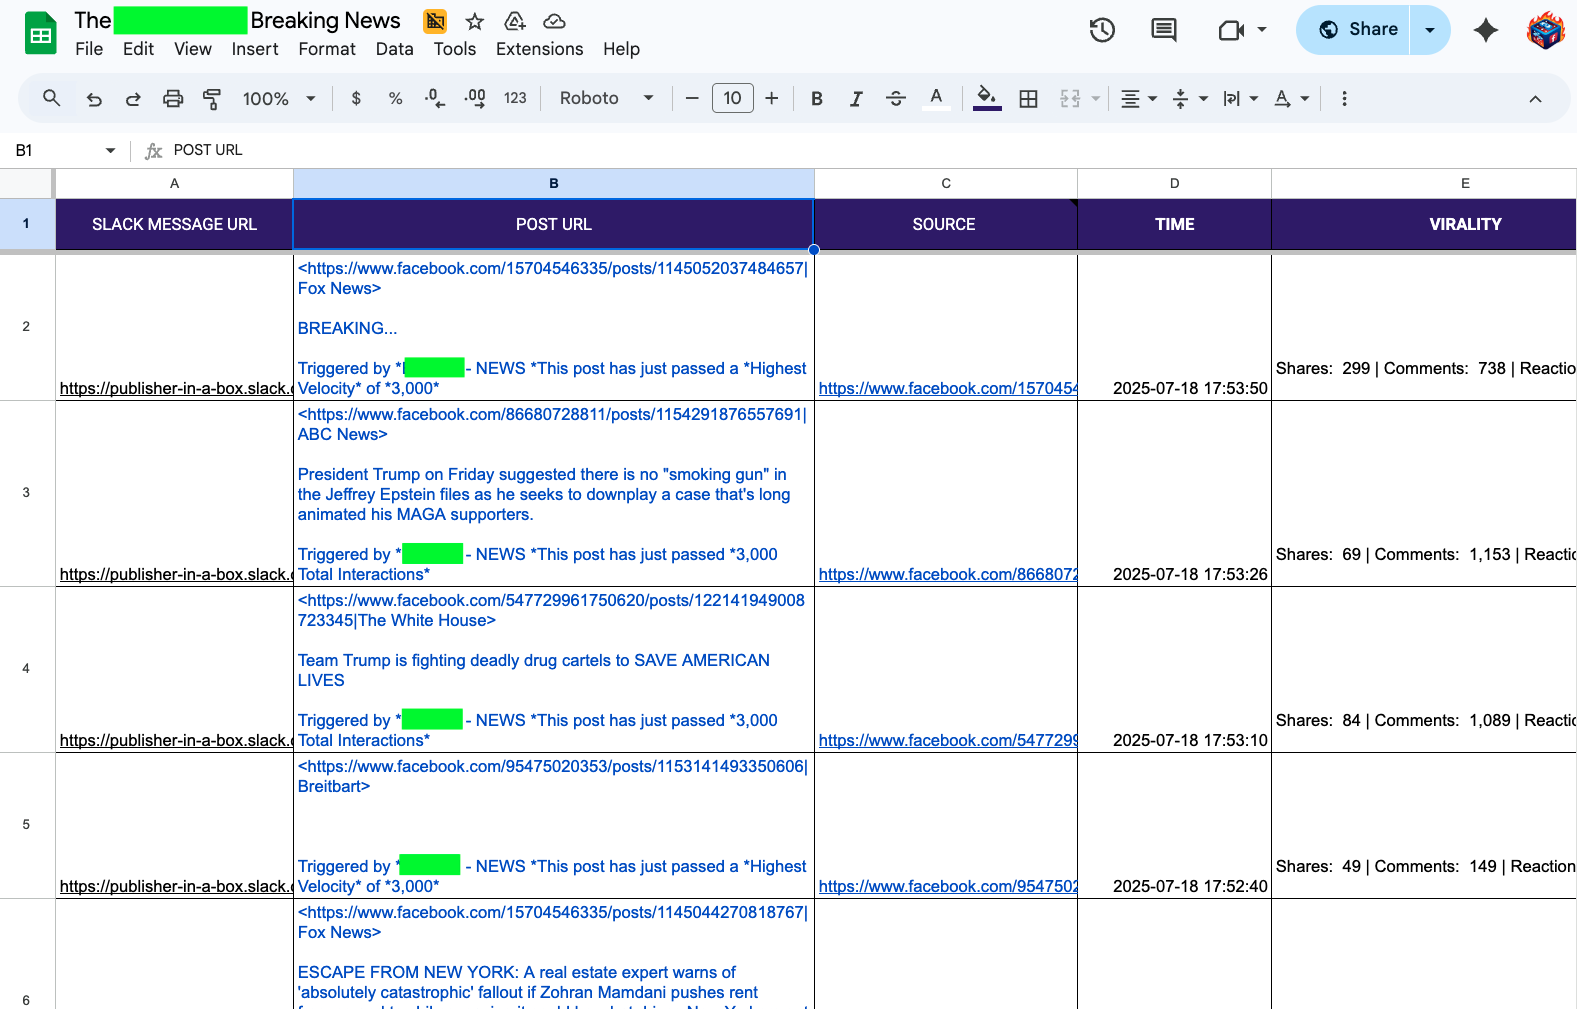This screenshot has width=1577, height=1009.
Task: Check the cloud document status icon
Action: (x=554, y=21)
